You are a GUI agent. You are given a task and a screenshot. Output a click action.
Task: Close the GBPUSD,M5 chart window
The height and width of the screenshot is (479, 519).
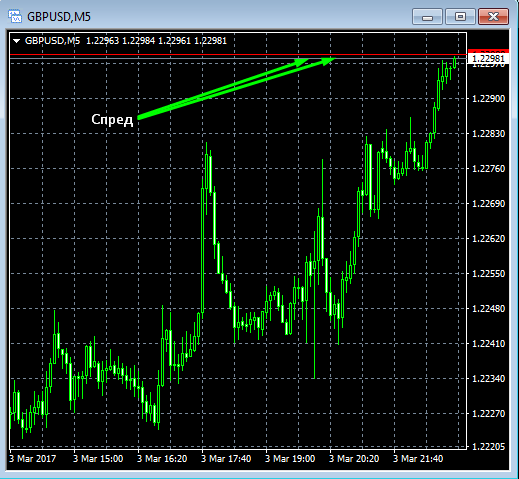[493, 17]
